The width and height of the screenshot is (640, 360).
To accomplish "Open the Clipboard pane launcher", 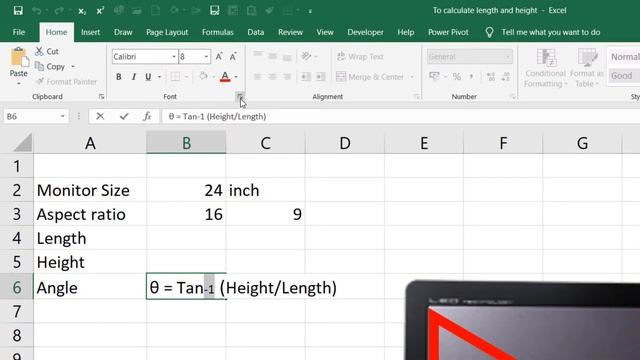I will pos(101,97).
